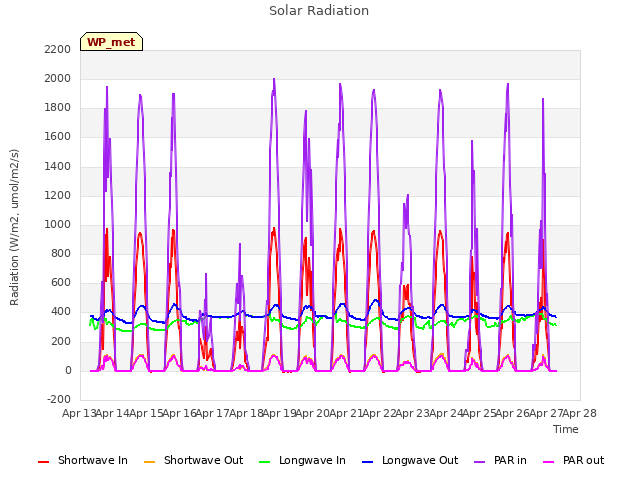Image resolution: width=640 pixels, height=480 pixels.
Task: Click the Longwave Out legend label
Action: click(420, 460)
